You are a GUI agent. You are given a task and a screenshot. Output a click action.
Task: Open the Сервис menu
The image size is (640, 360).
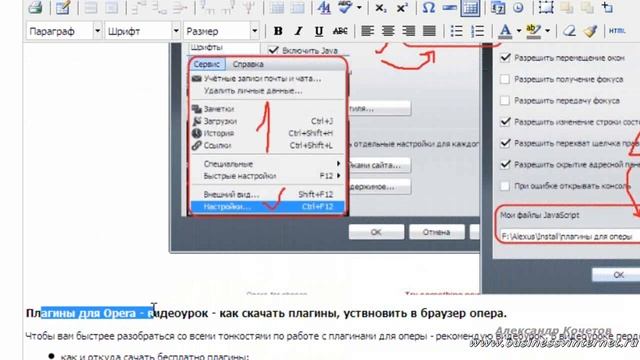click(x=207, y=64)
